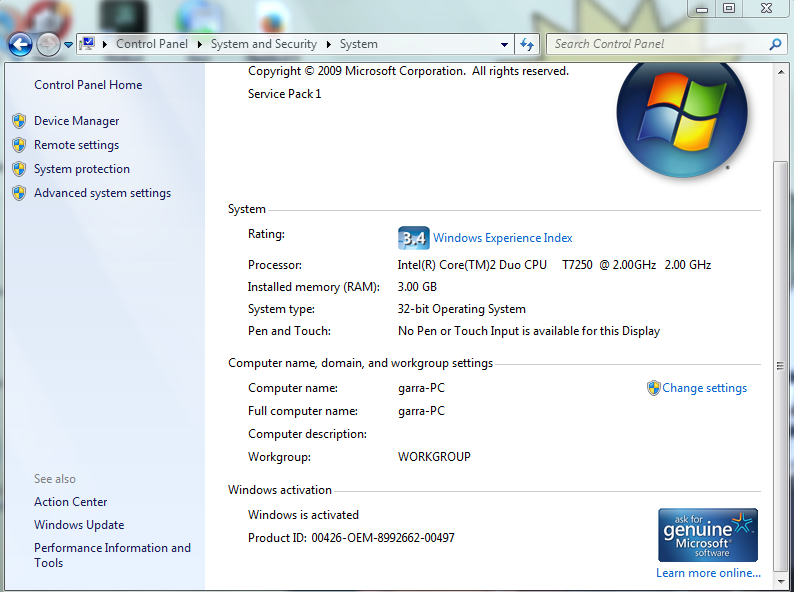794x592 pixels.
Task: Click the Forward navigation arrow
Action: pyautogui.click(x=48, y=45)
